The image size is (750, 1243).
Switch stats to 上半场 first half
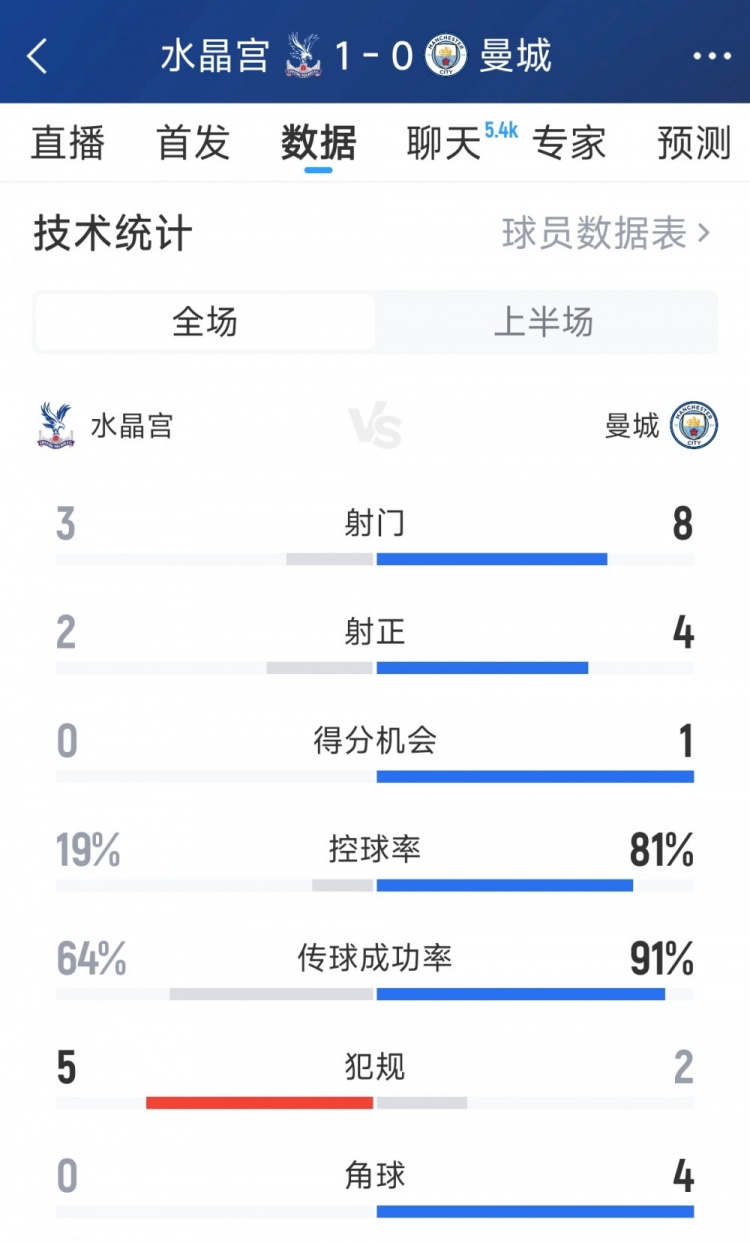(x=544, y=322)
